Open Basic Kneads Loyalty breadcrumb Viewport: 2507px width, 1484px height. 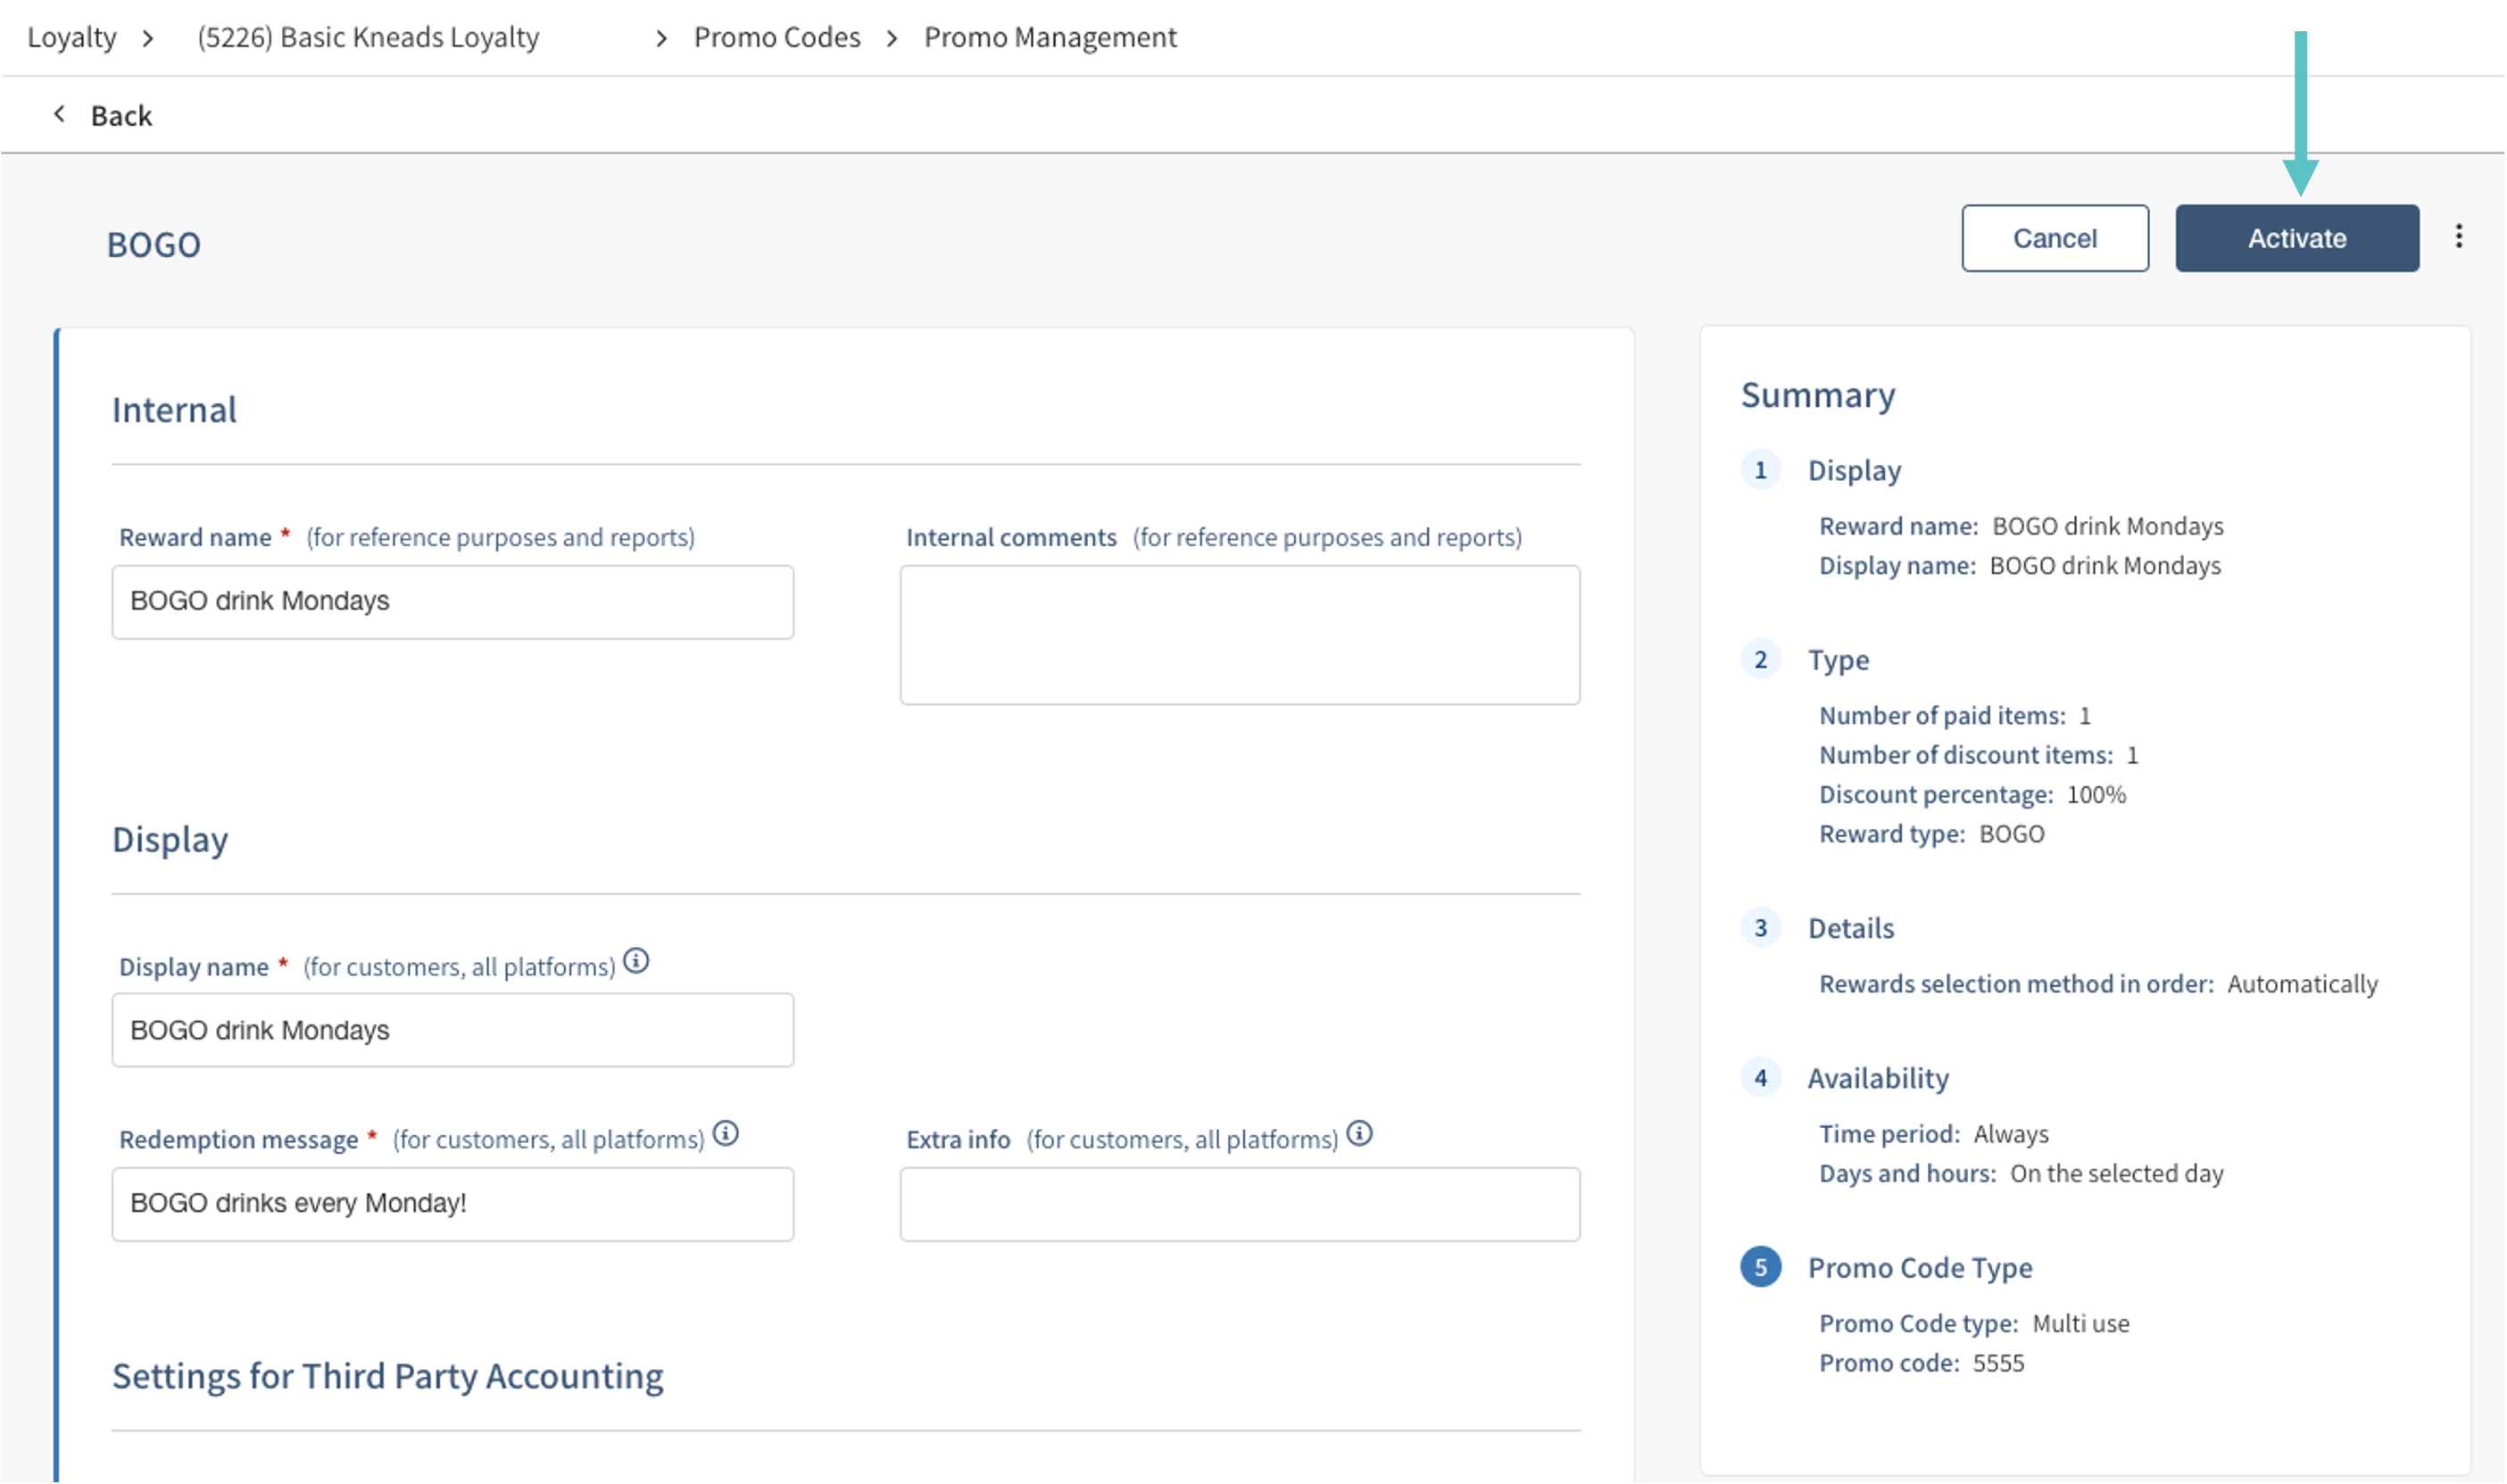point(368,38)
